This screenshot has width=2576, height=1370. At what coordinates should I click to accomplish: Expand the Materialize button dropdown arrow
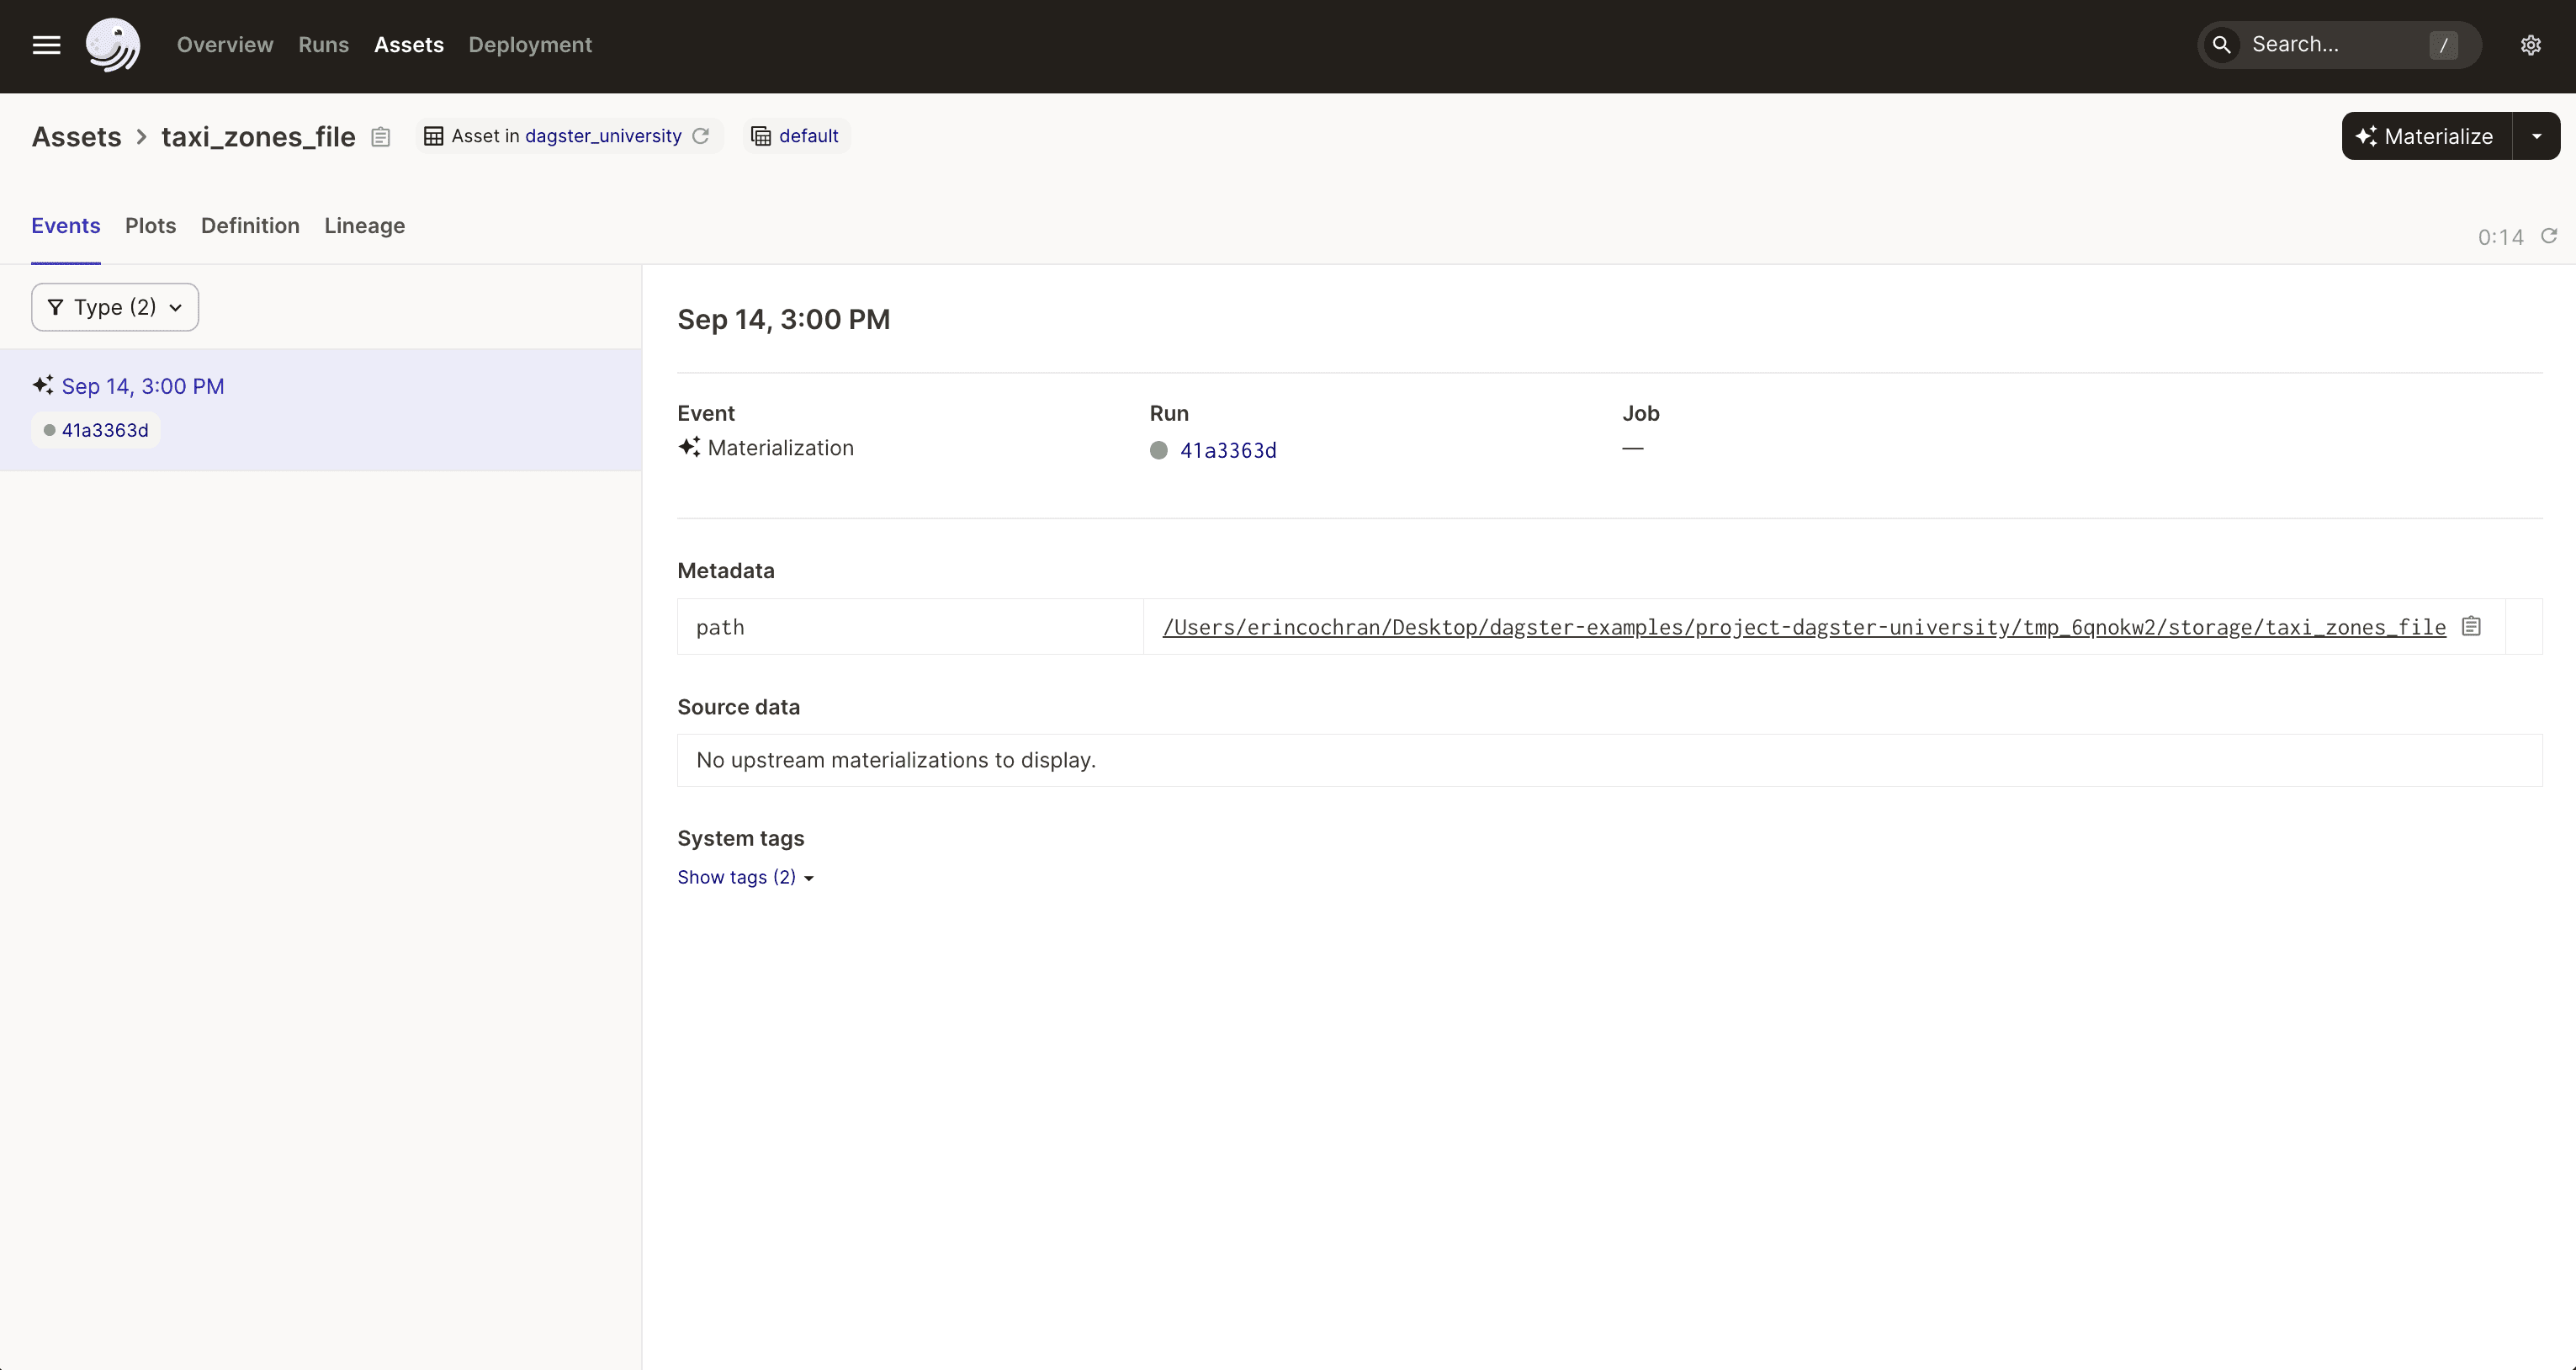(x=2537, y=136)
